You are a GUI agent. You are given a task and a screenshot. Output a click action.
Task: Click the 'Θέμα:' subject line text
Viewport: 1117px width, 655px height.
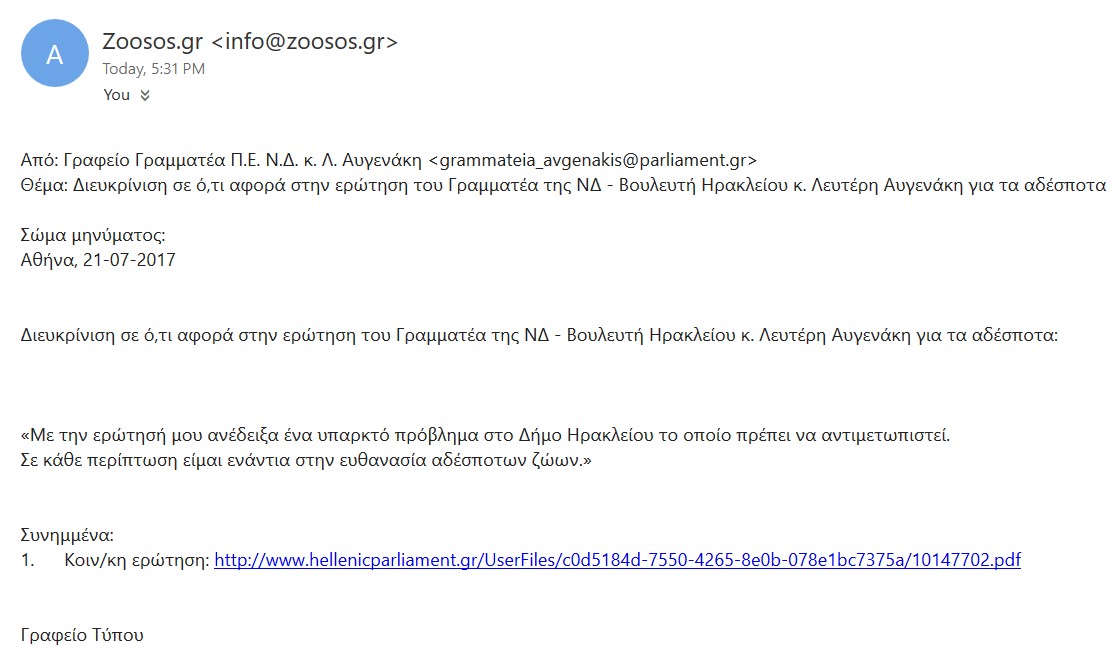point(563,185)
